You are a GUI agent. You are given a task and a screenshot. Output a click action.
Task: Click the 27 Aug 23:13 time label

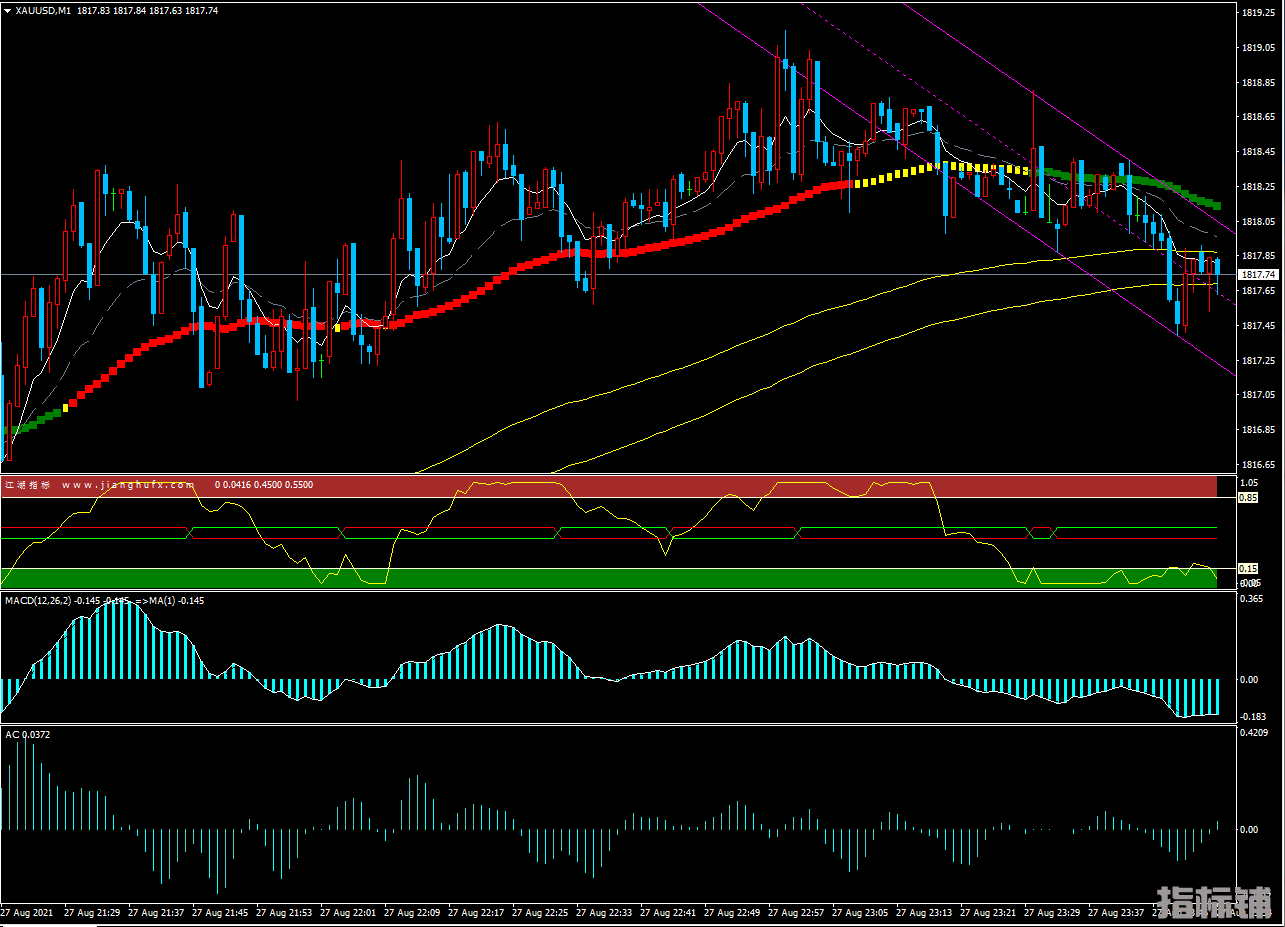[x=925, y=913]
